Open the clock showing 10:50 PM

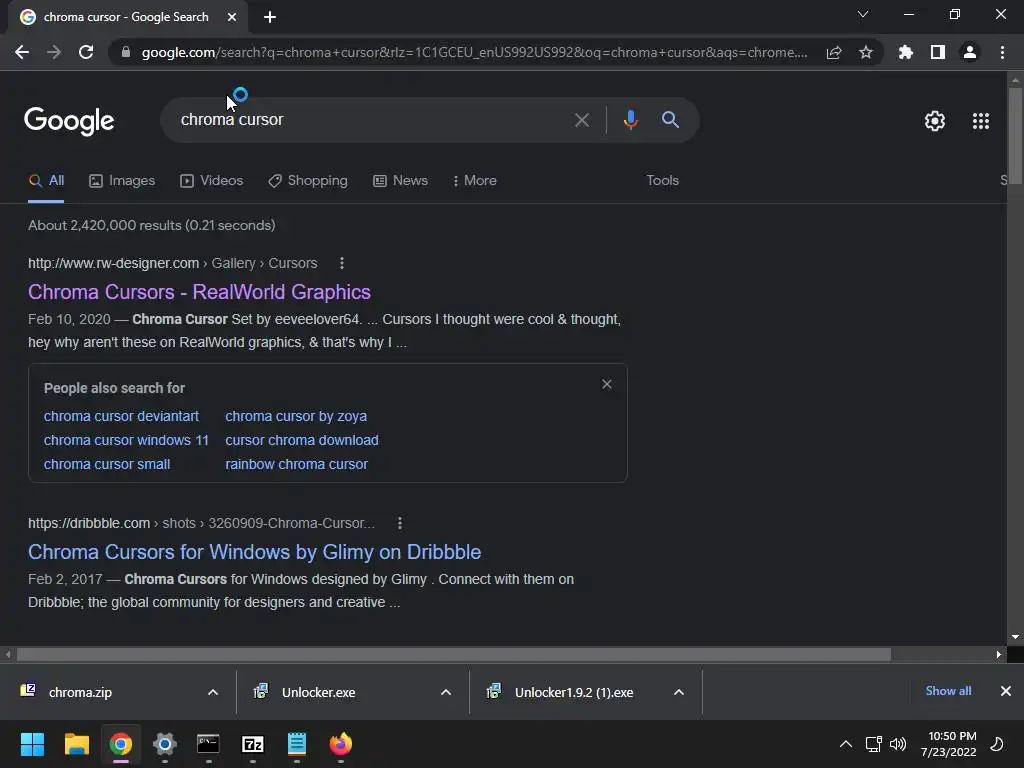(x=949, y=744)
